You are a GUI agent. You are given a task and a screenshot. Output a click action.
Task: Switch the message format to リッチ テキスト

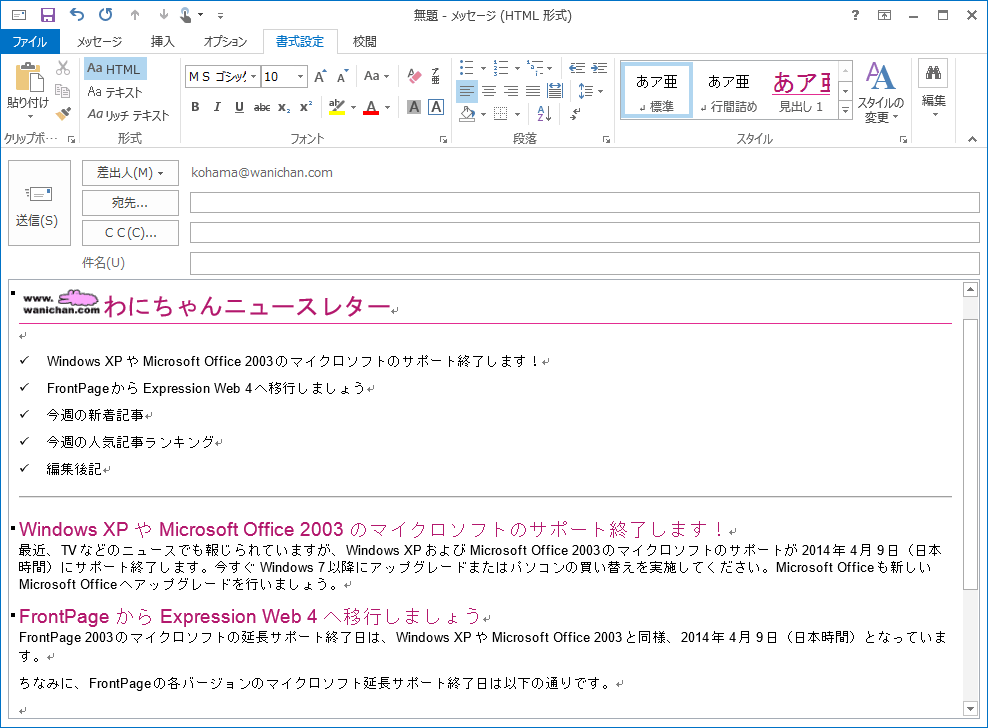point(129,115)
